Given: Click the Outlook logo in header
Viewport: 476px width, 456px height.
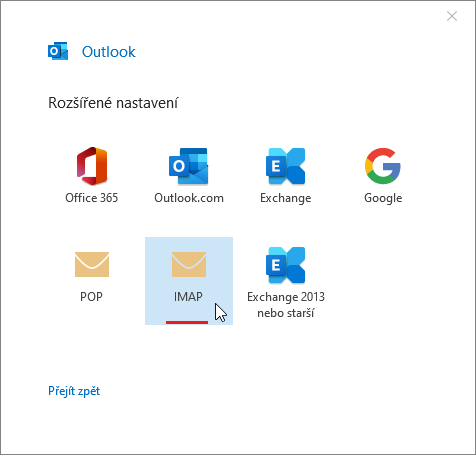Looking at the screenshot, I should pos(58,51).
